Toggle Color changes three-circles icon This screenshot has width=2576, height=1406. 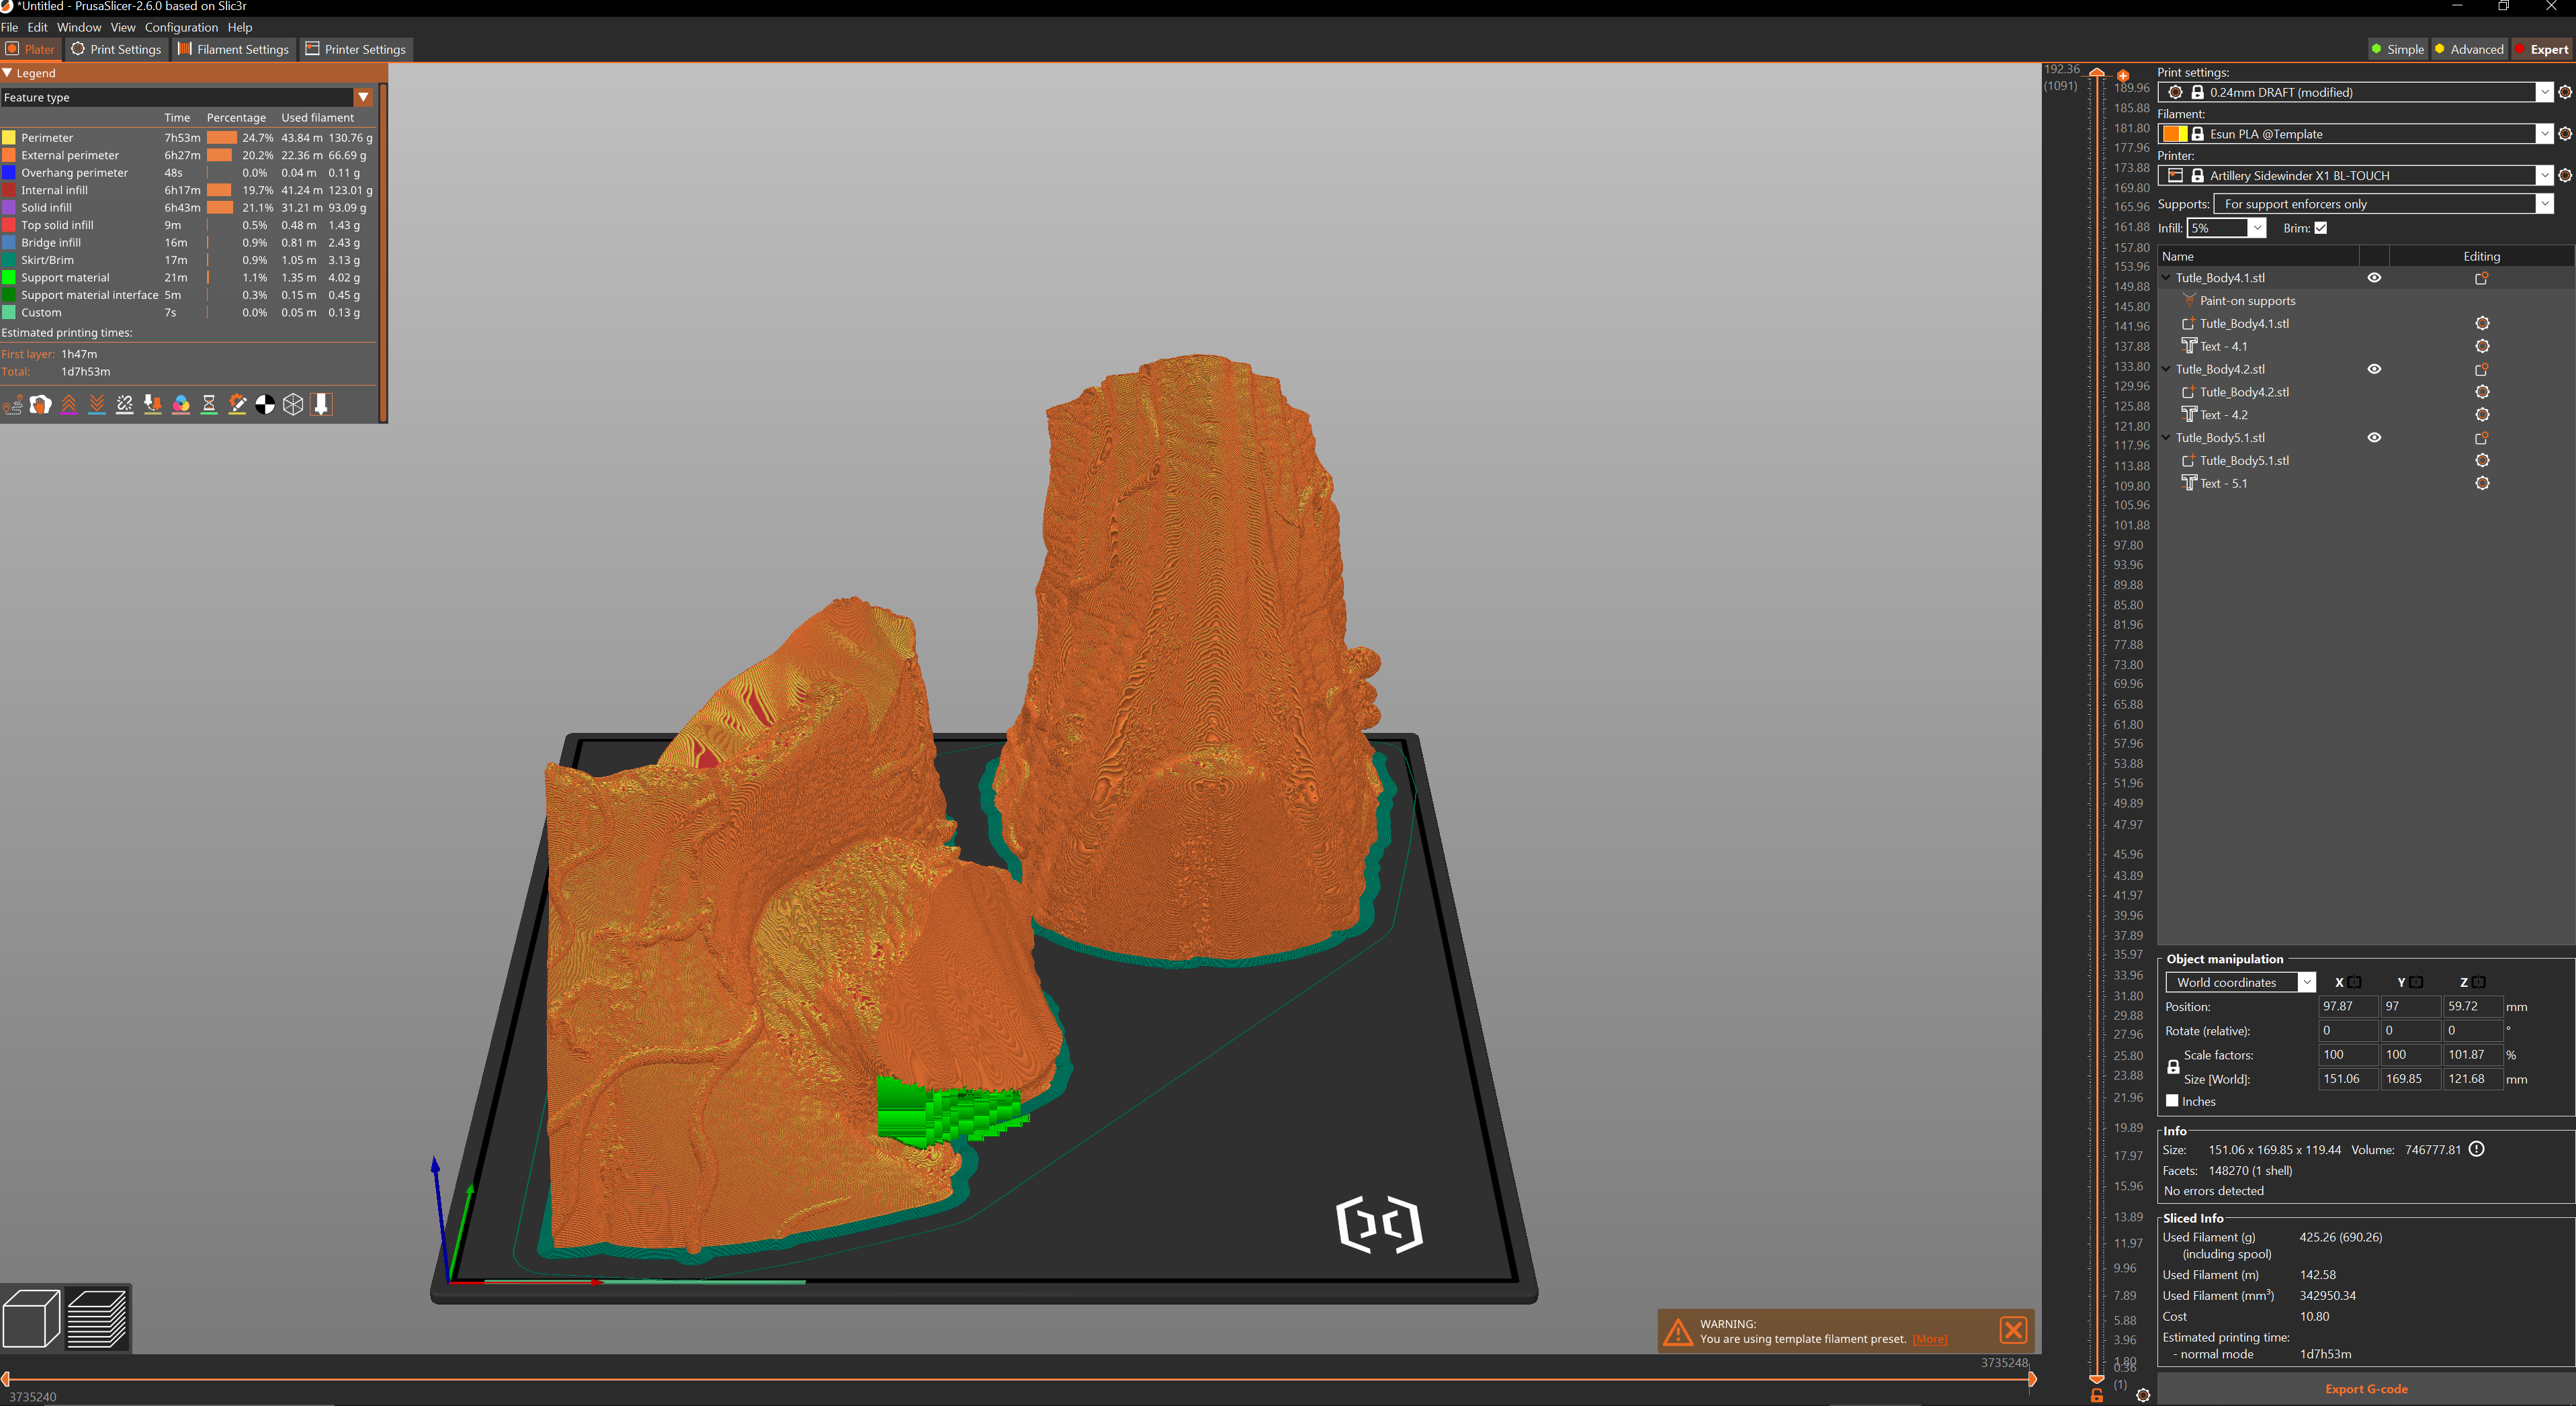pyautogui.click(x=181, y=404)
